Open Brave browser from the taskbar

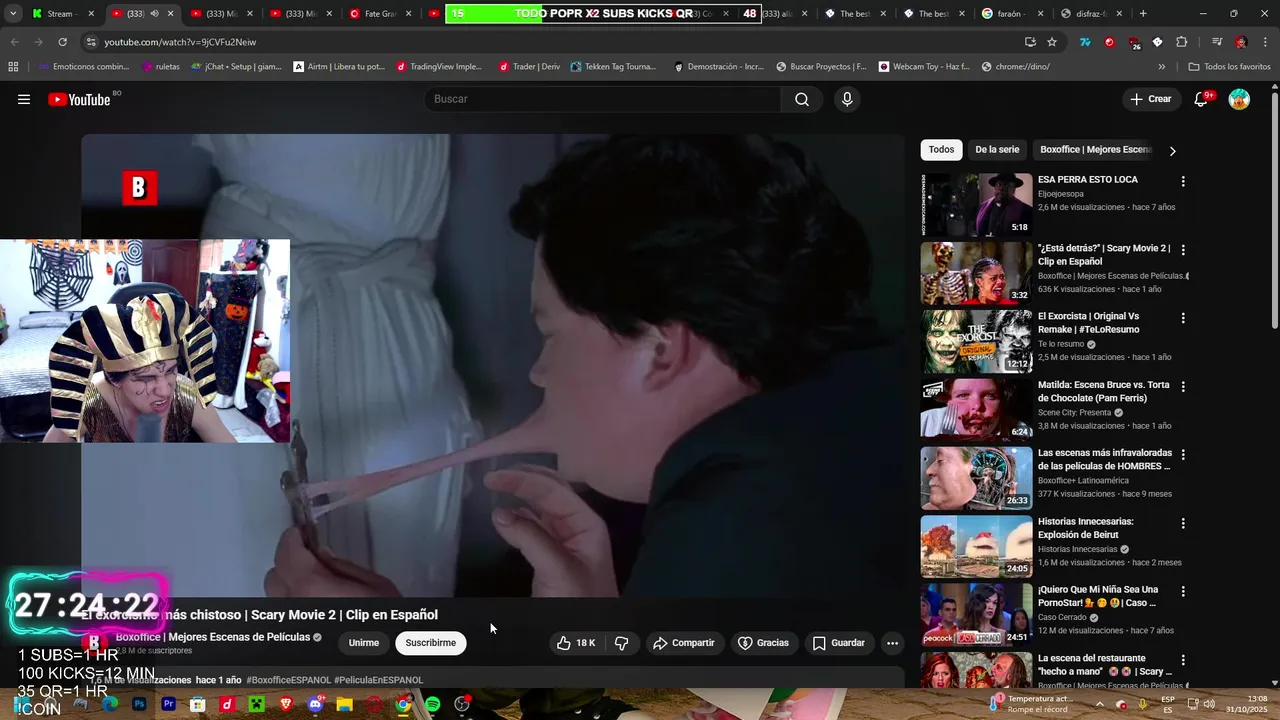click(286, 704)
